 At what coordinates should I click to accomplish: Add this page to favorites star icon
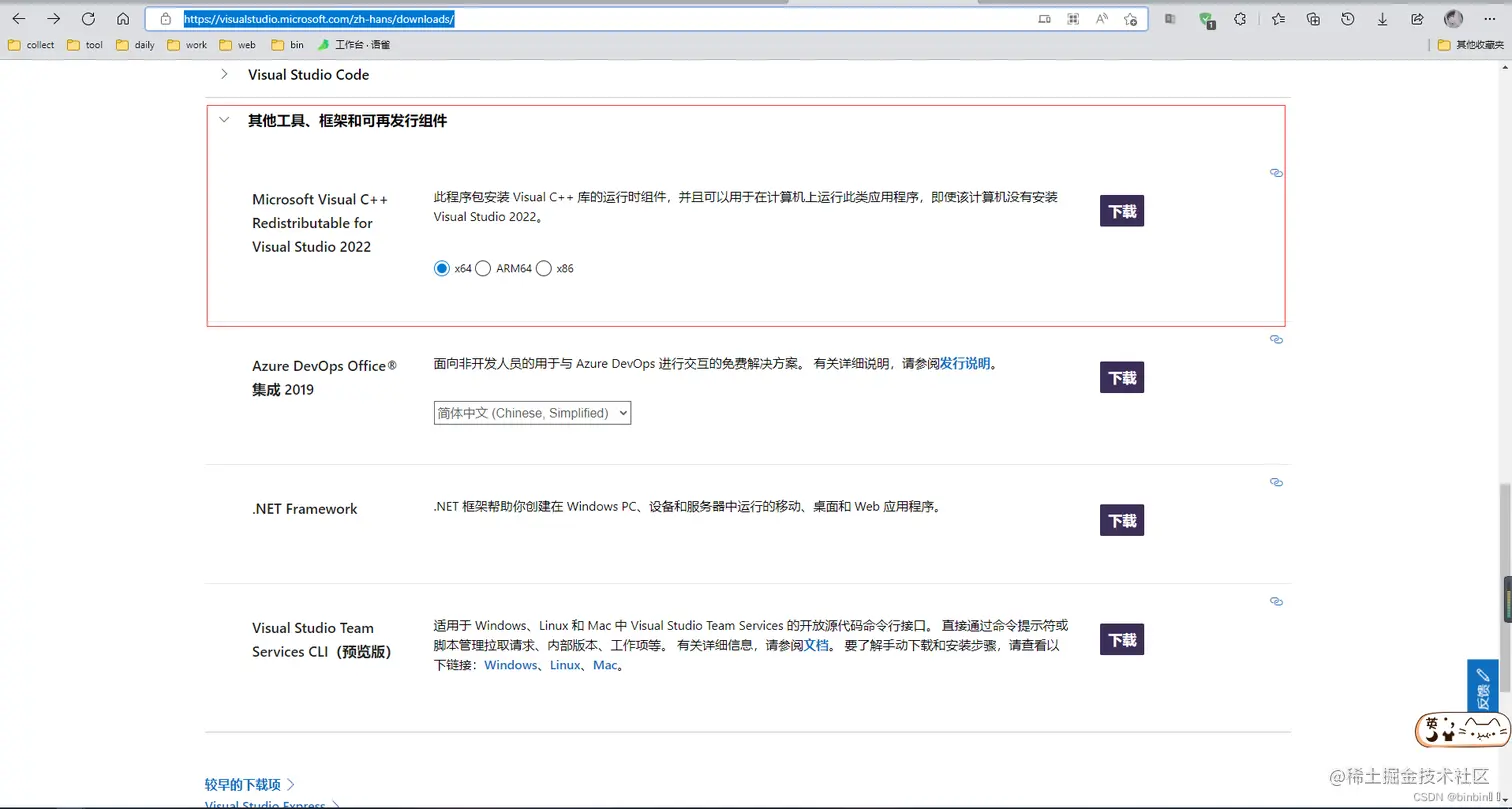click(x=1130, y=19)
